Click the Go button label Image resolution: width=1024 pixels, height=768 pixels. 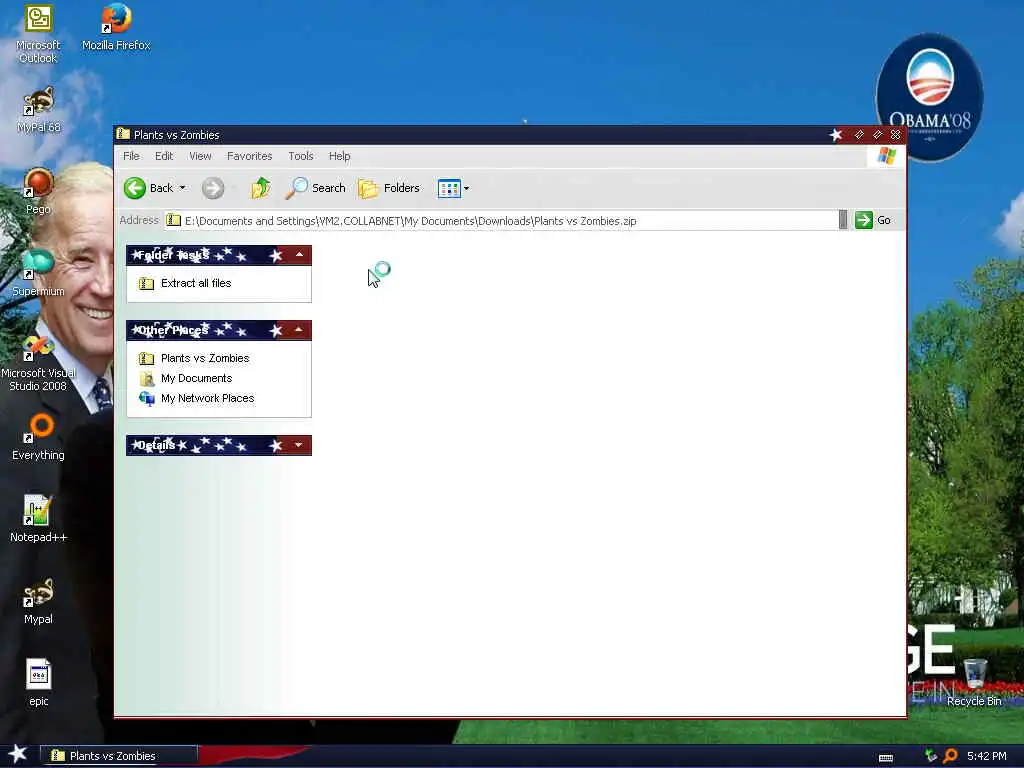pos(884,220)
